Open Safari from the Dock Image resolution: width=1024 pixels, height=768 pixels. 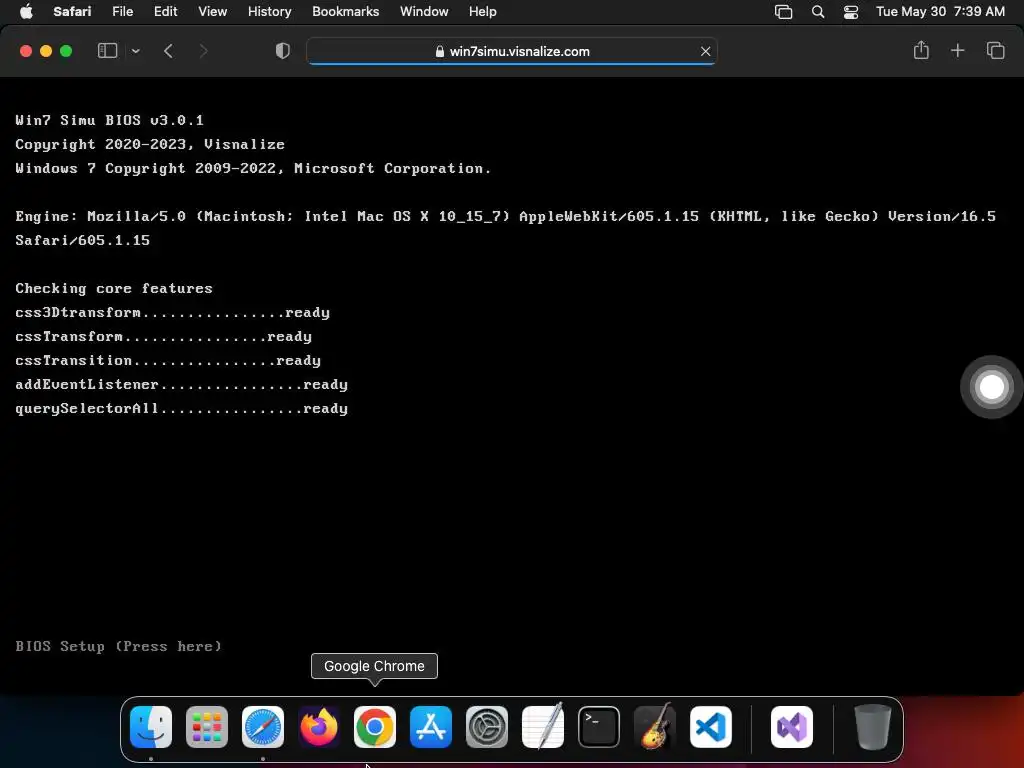263,727
